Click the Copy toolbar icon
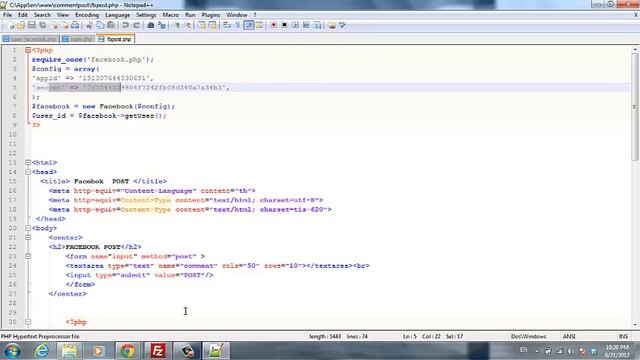 (100, 25)
